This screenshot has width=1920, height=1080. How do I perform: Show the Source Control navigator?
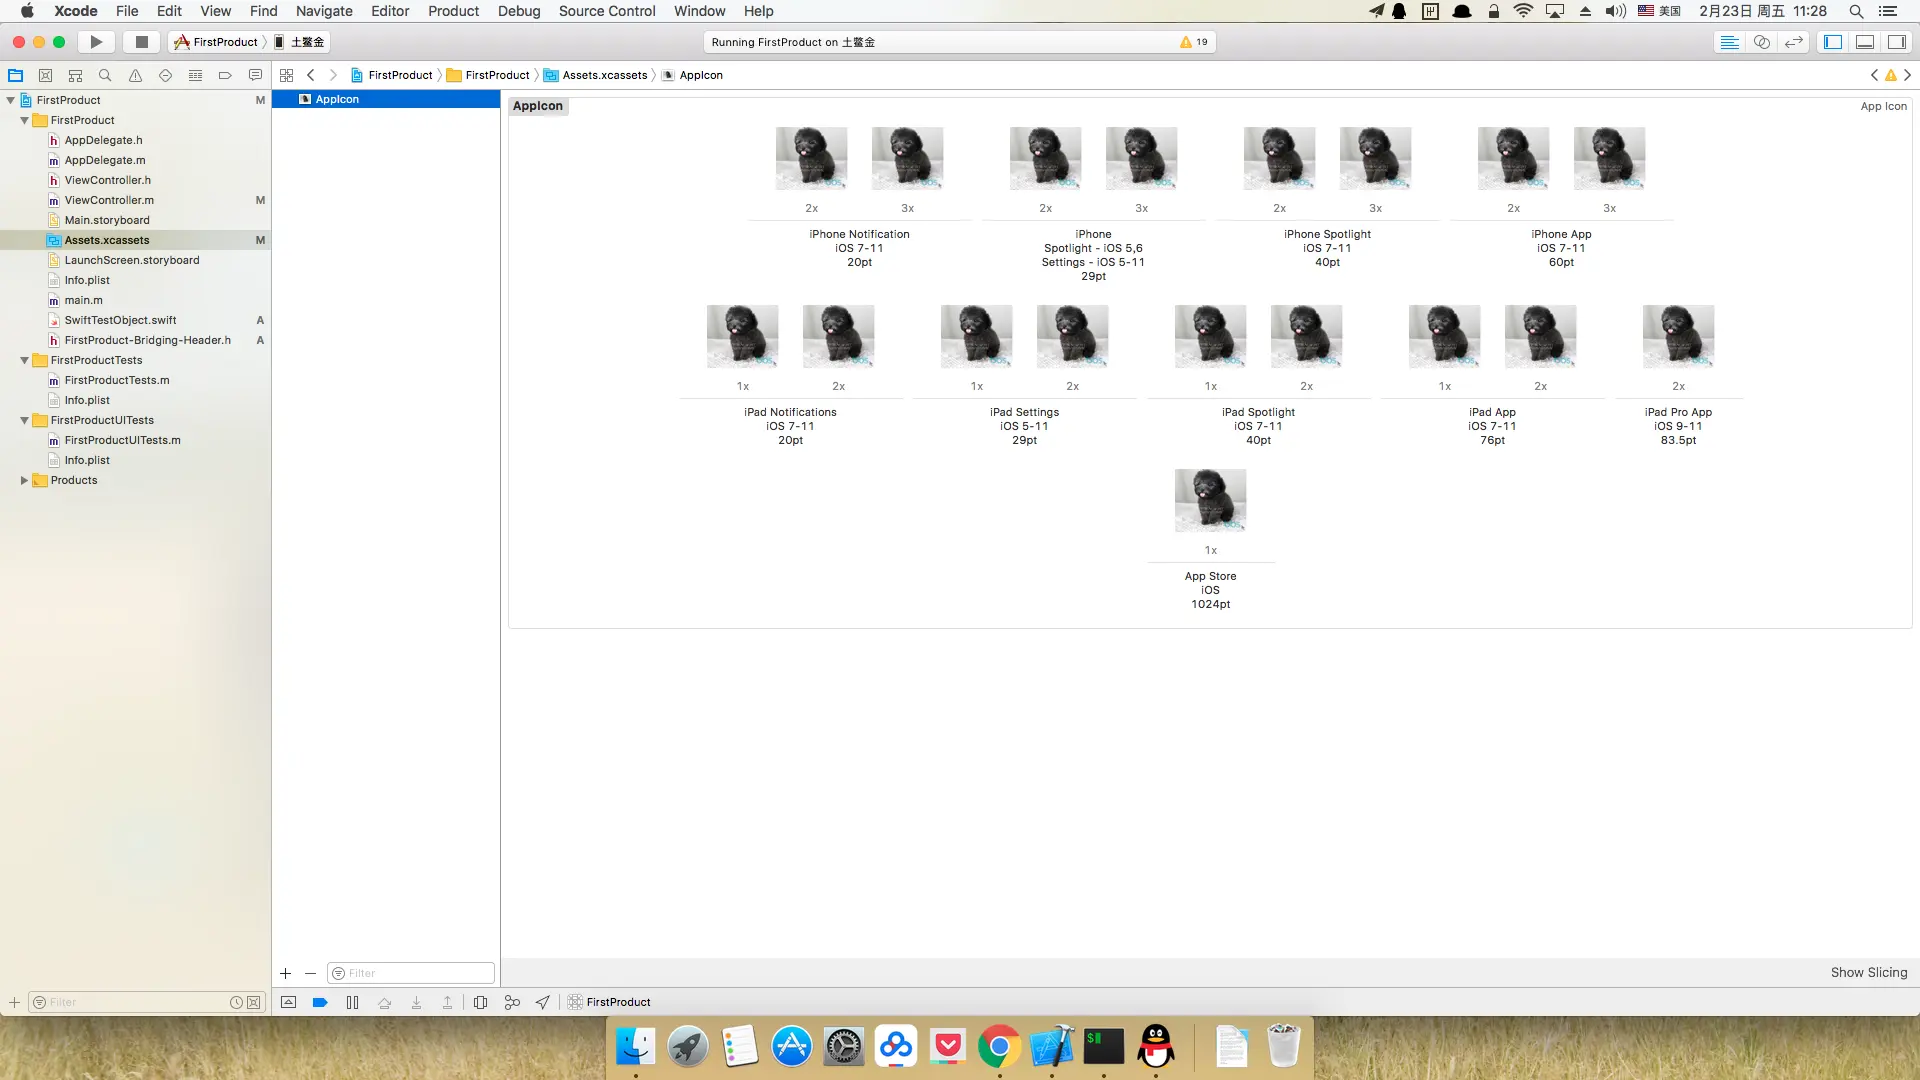[45, 75]
